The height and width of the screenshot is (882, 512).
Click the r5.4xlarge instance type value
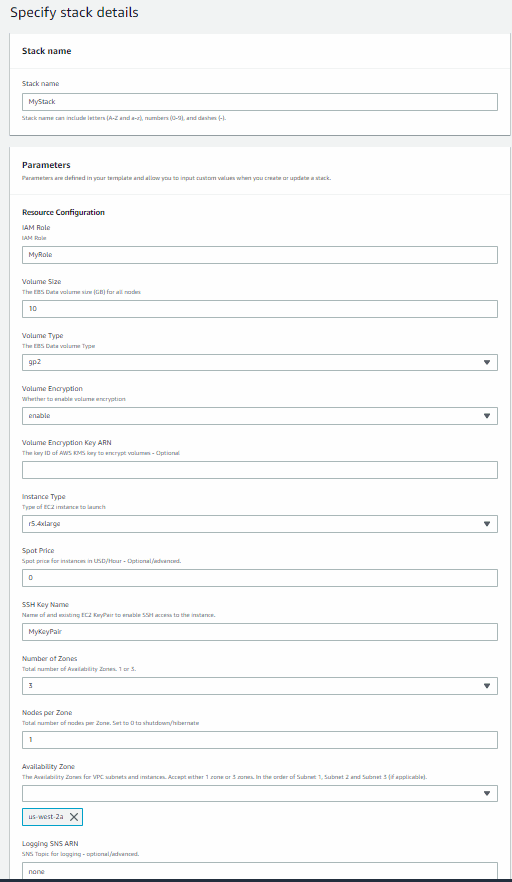pyautogui.click(x=44, y=524)
